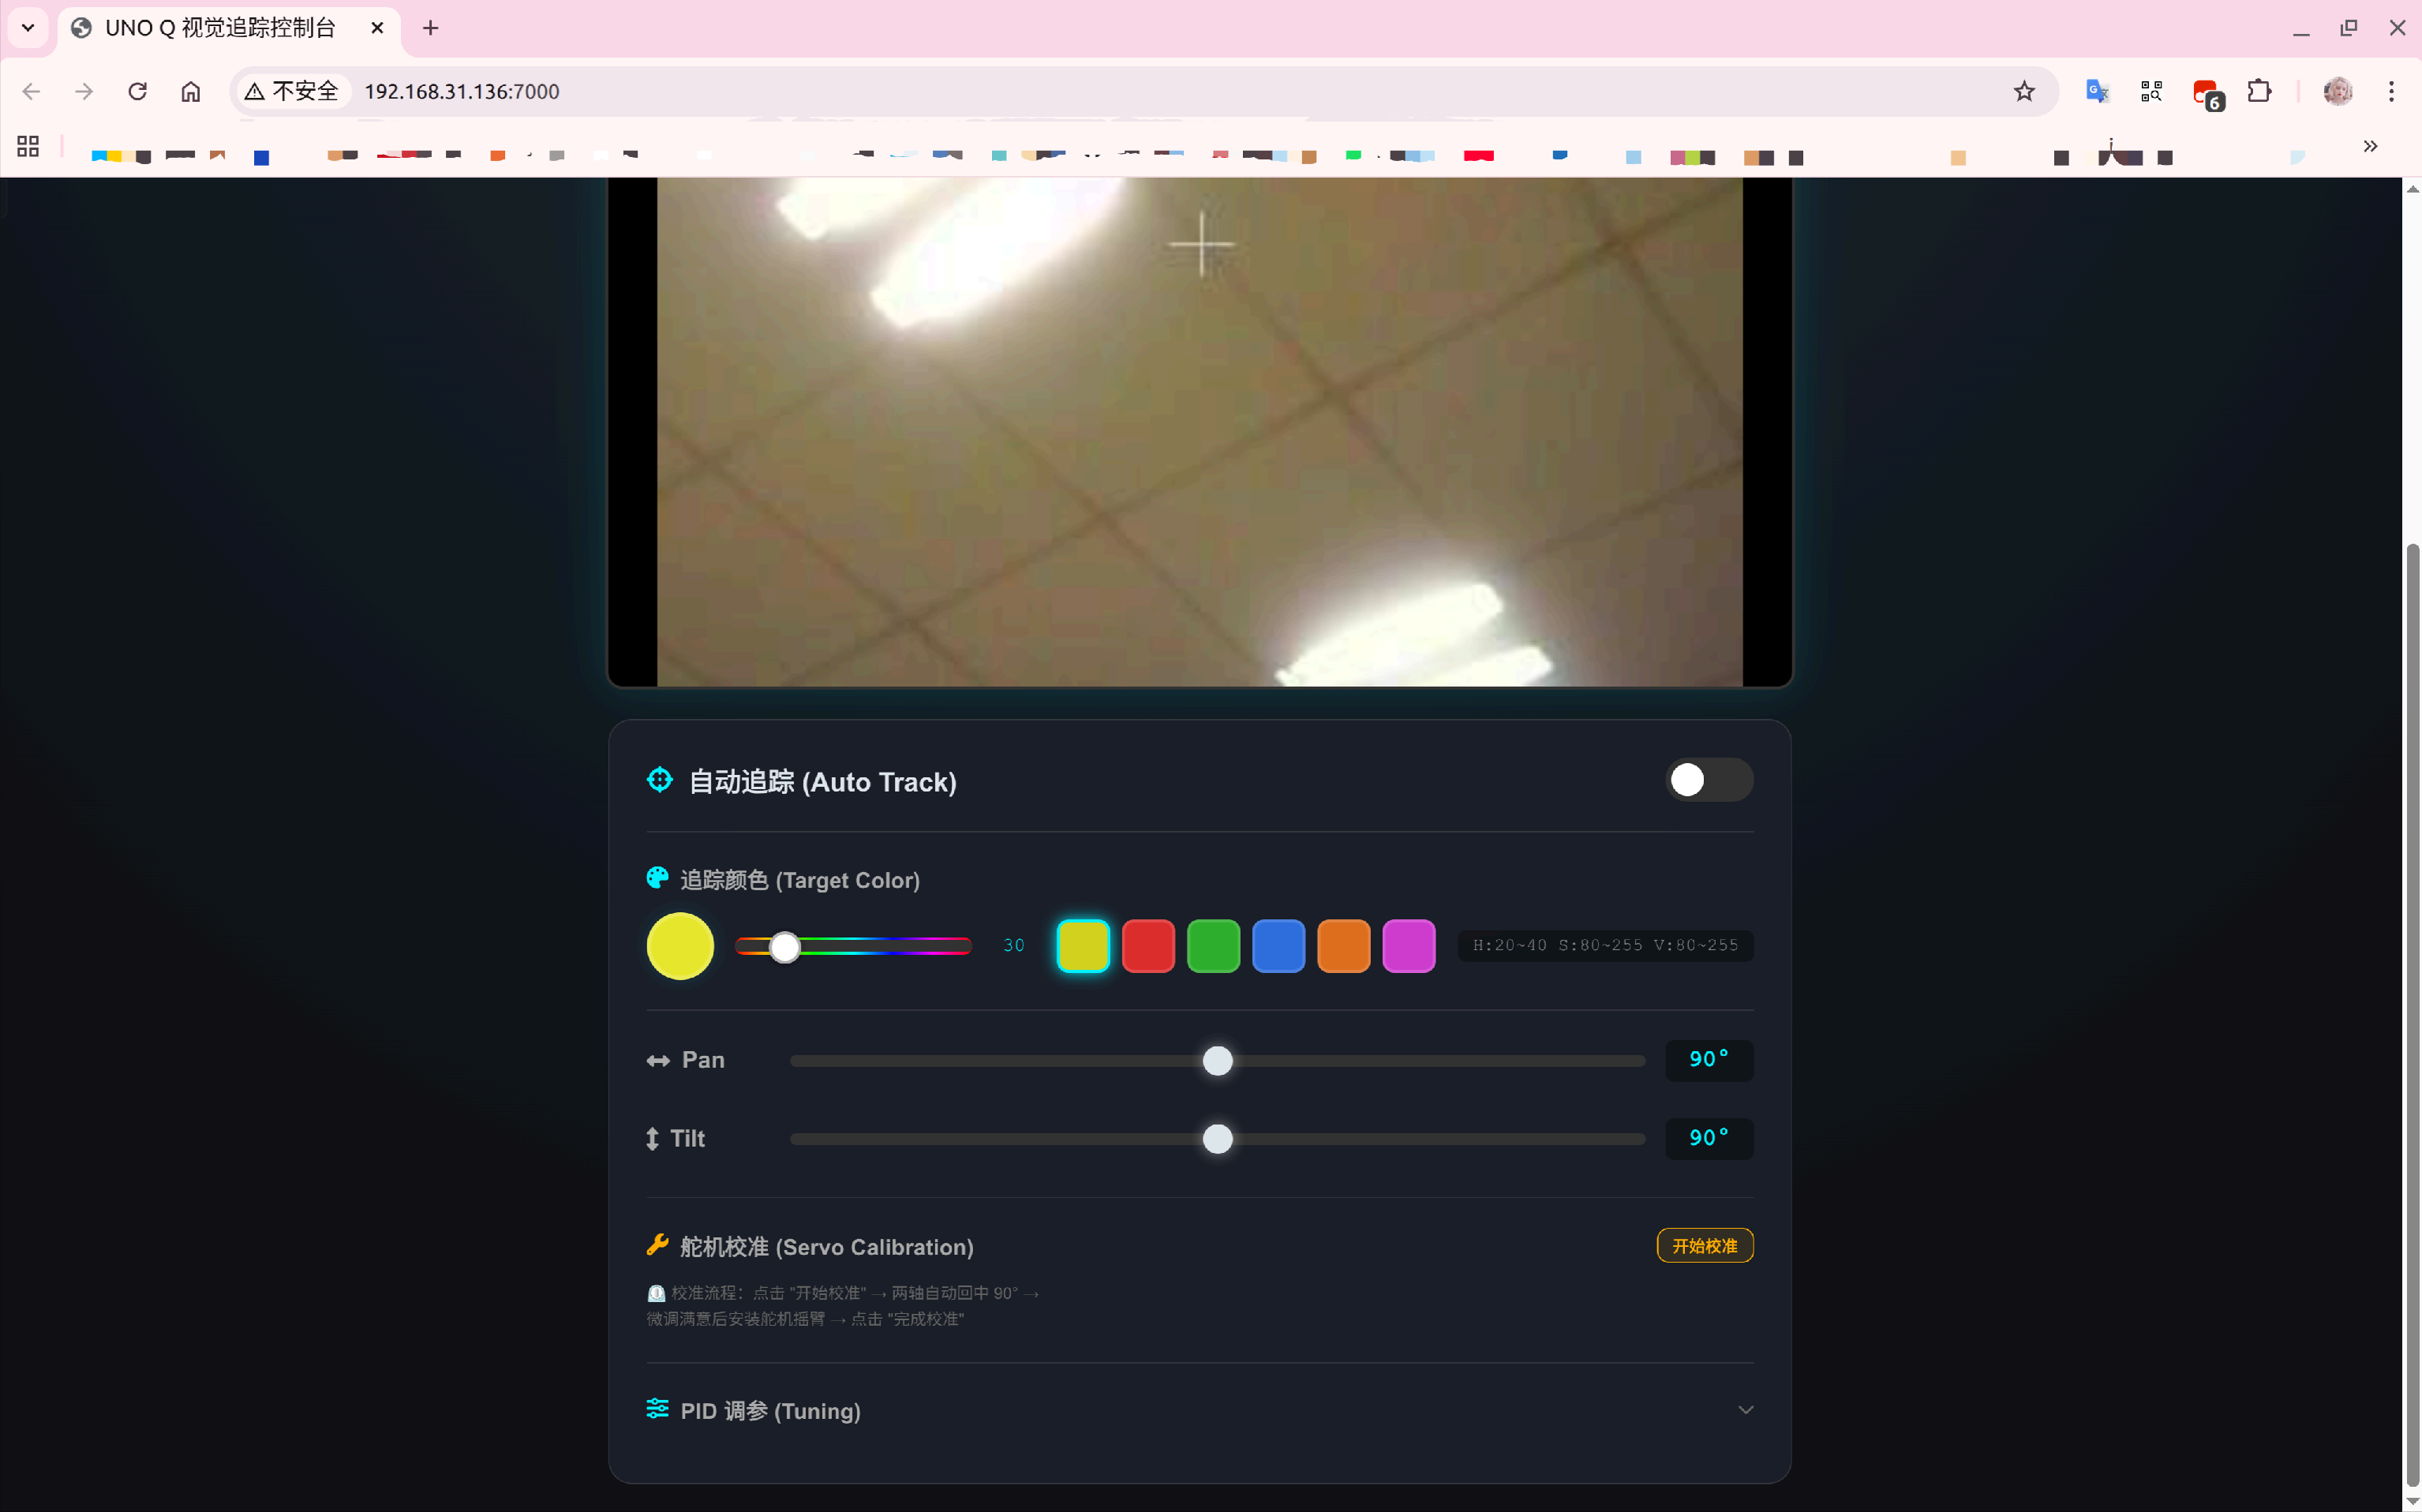Select the green target color swatch
This screenshot has width=2422, height=1512.
[1213, 946]
